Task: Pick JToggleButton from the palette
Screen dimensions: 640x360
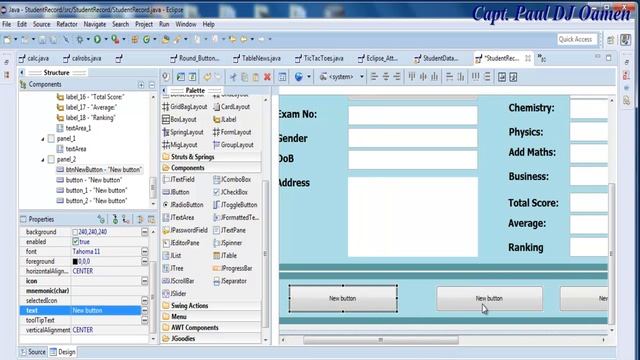Action: [235, 204]
